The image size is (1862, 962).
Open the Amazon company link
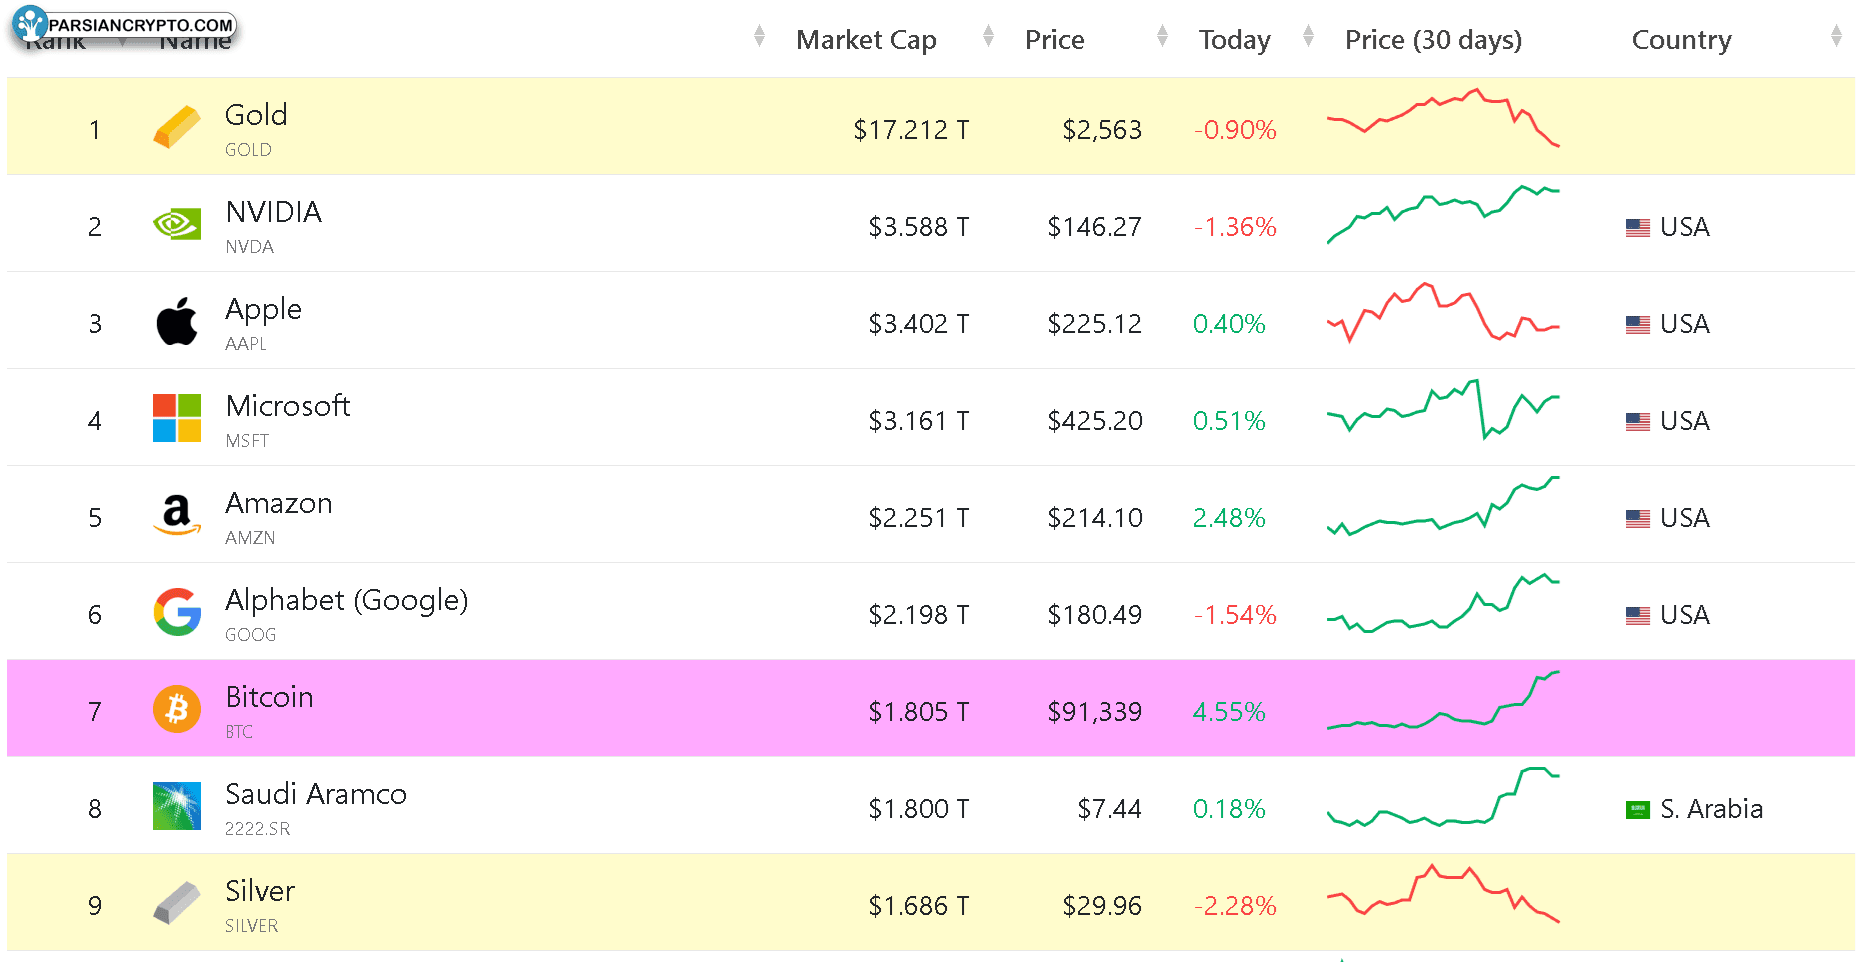pyautogui.click(x=279, y=503)
